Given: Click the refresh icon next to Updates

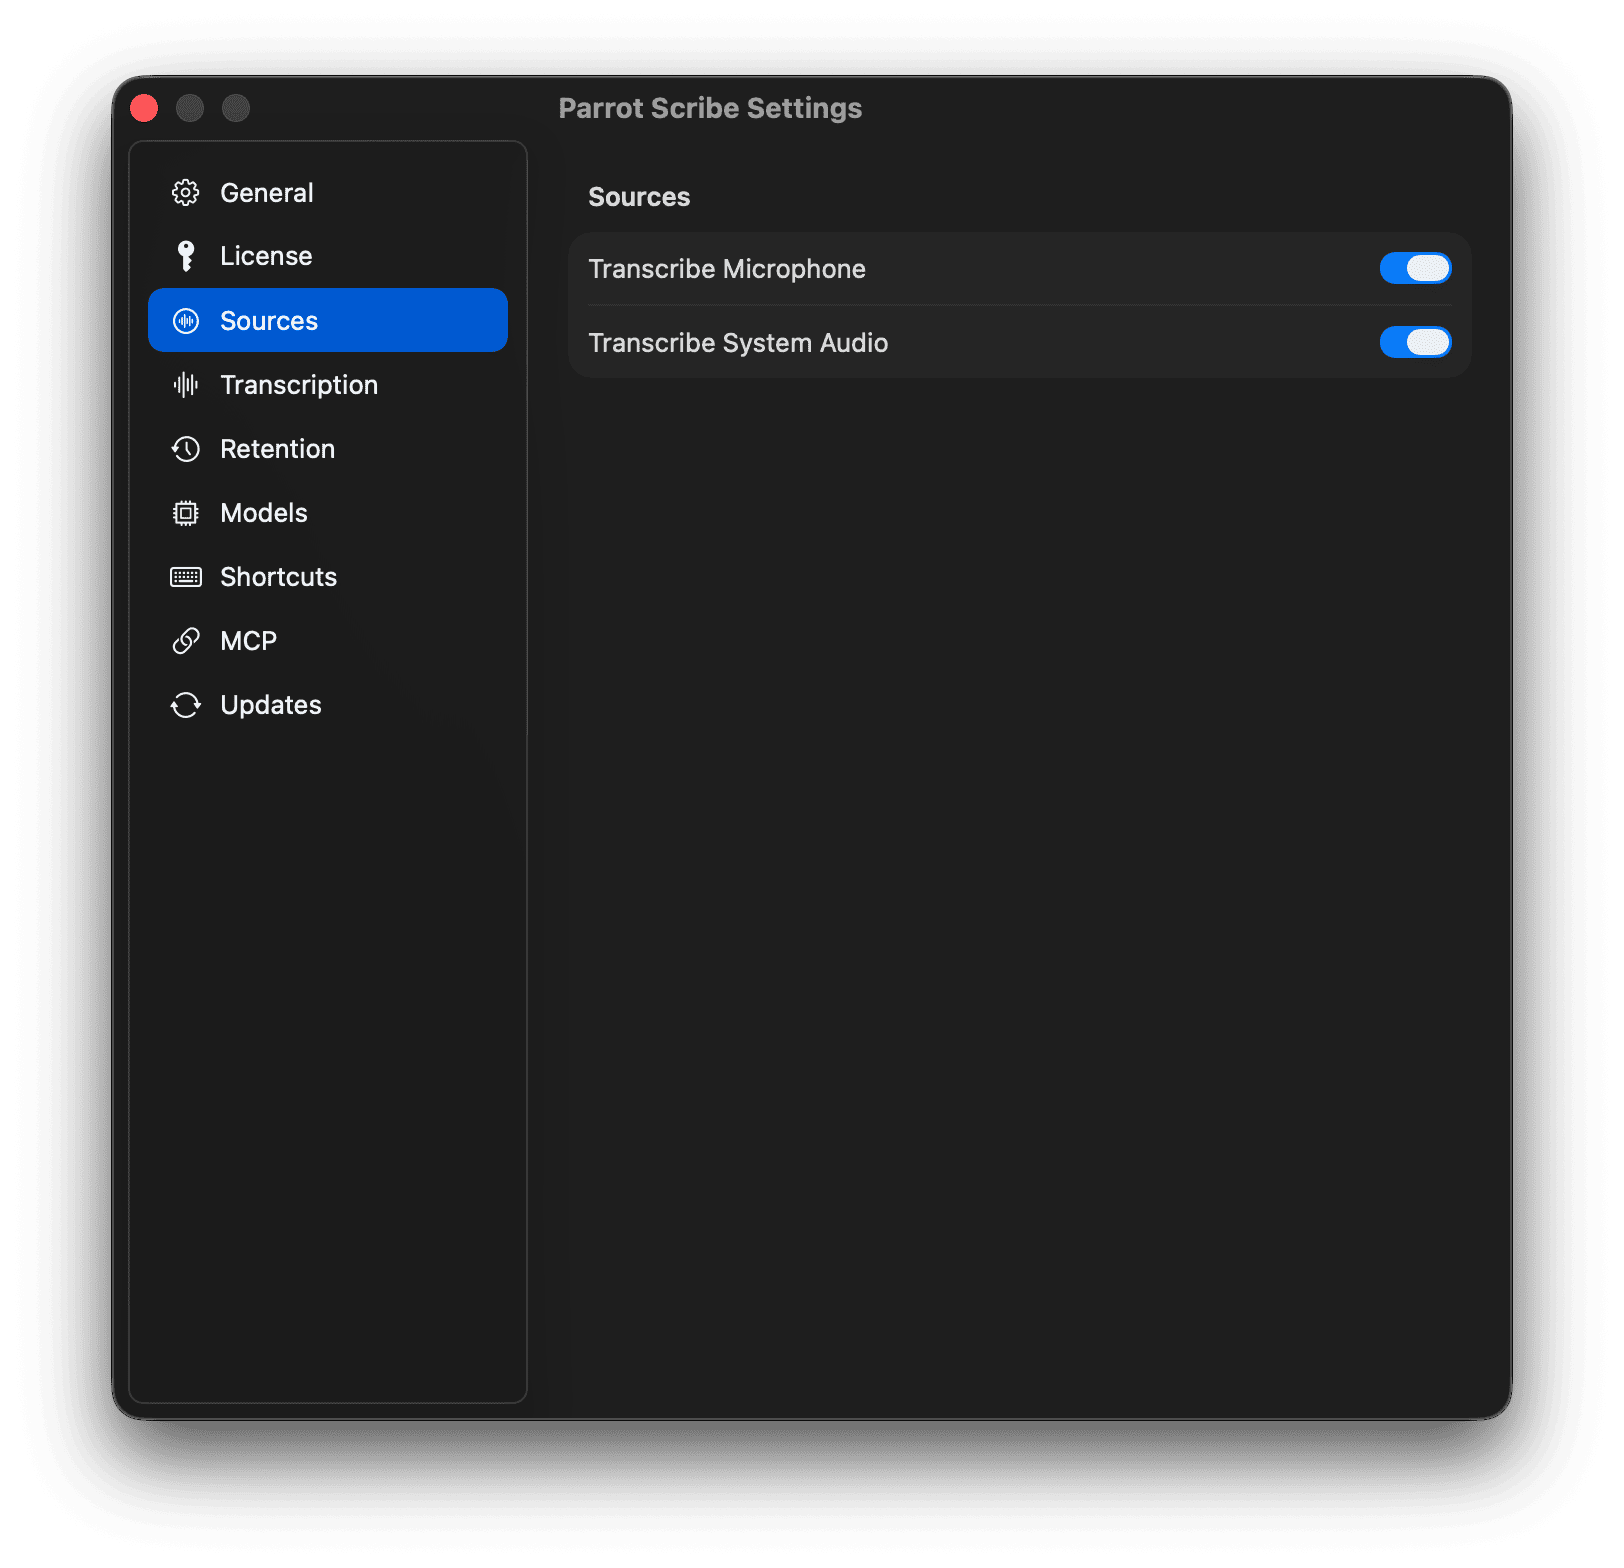Looking at the screenshot, I should pos(186,704).
